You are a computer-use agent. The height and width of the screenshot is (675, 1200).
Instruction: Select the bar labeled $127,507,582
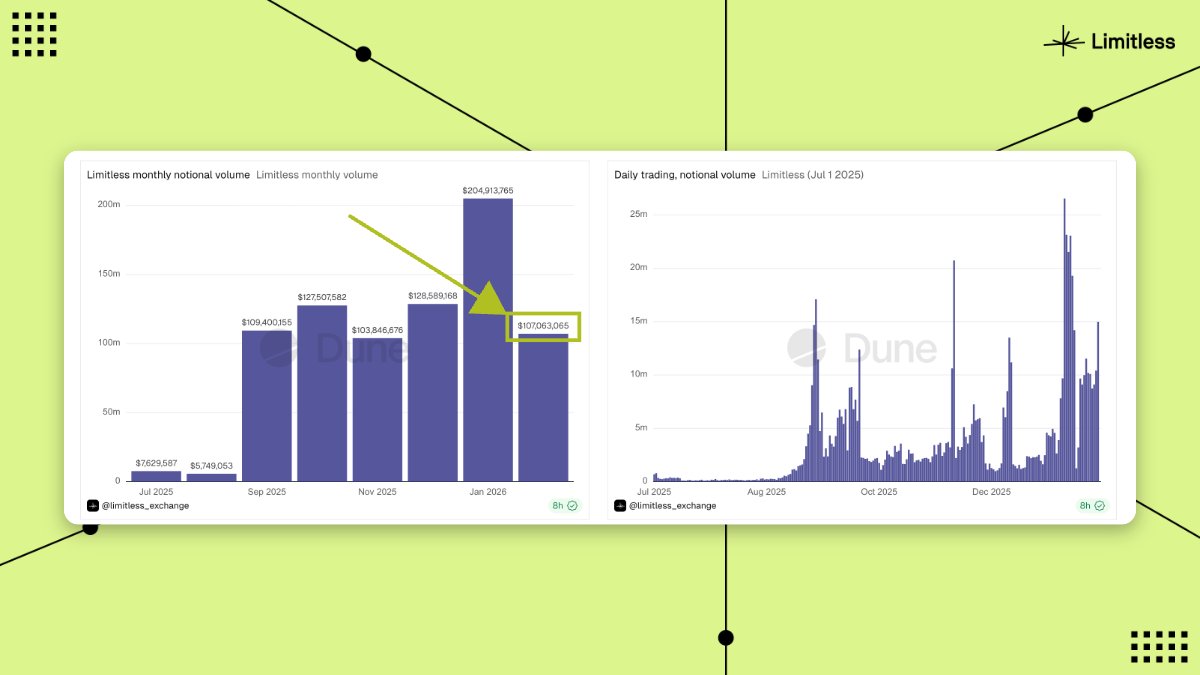(322, 393)
